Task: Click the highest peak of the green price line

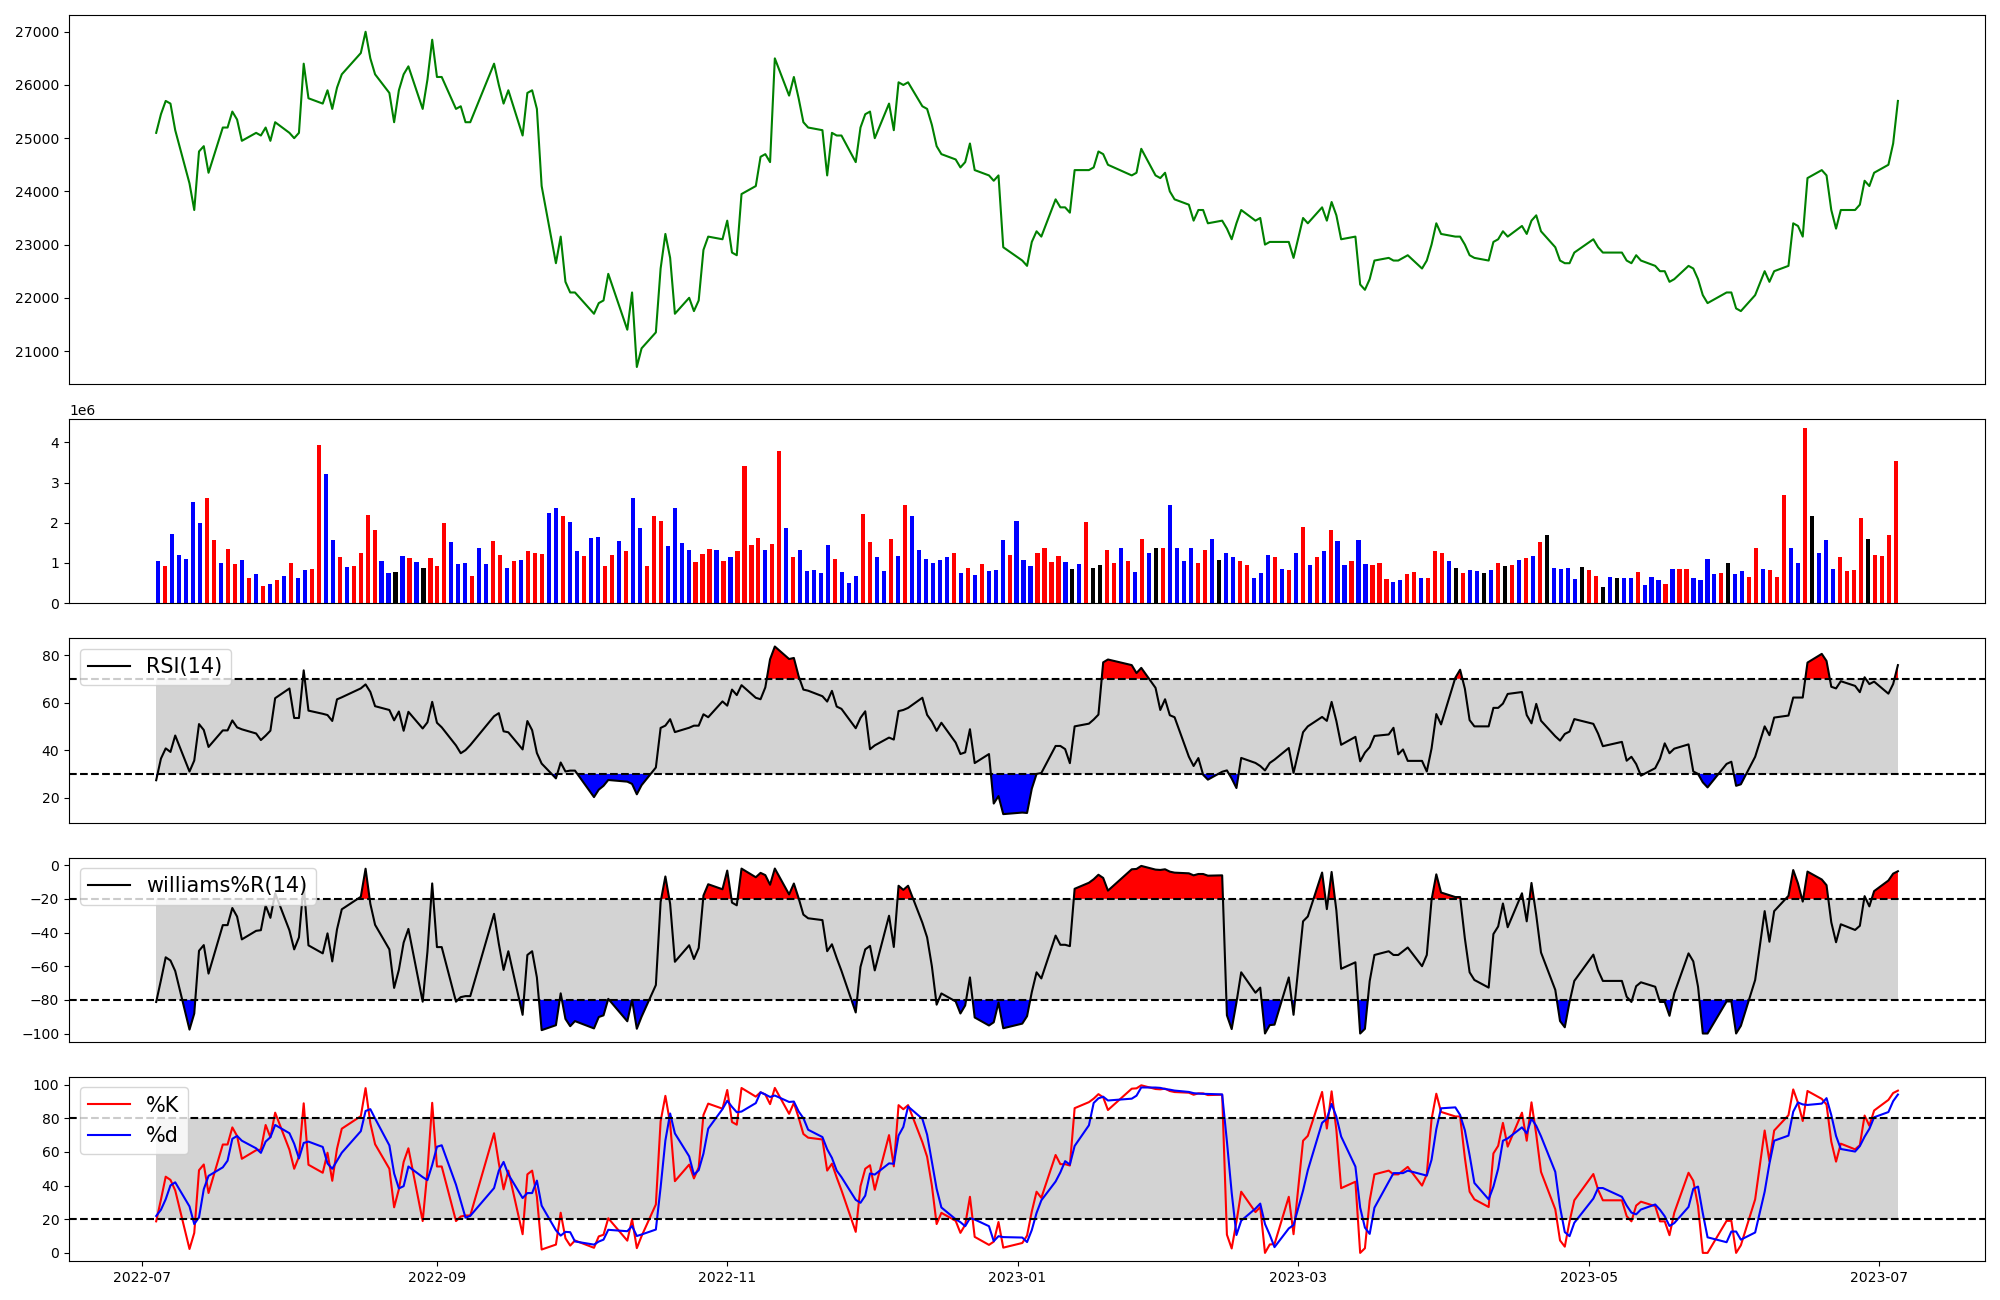Action: coord(365,32)
